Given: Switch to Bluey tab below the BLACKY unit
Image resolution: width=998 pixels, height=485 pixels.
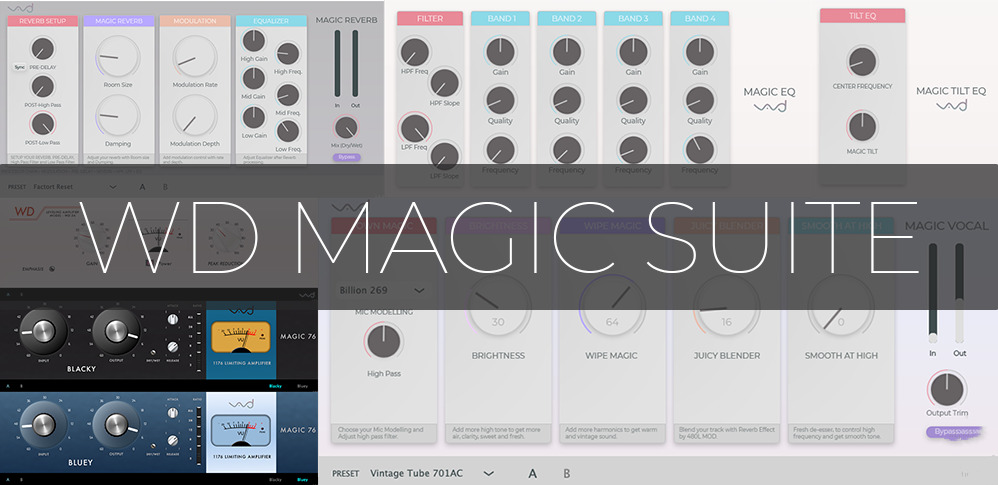Looking at the screenshot, I should [301, 386].
